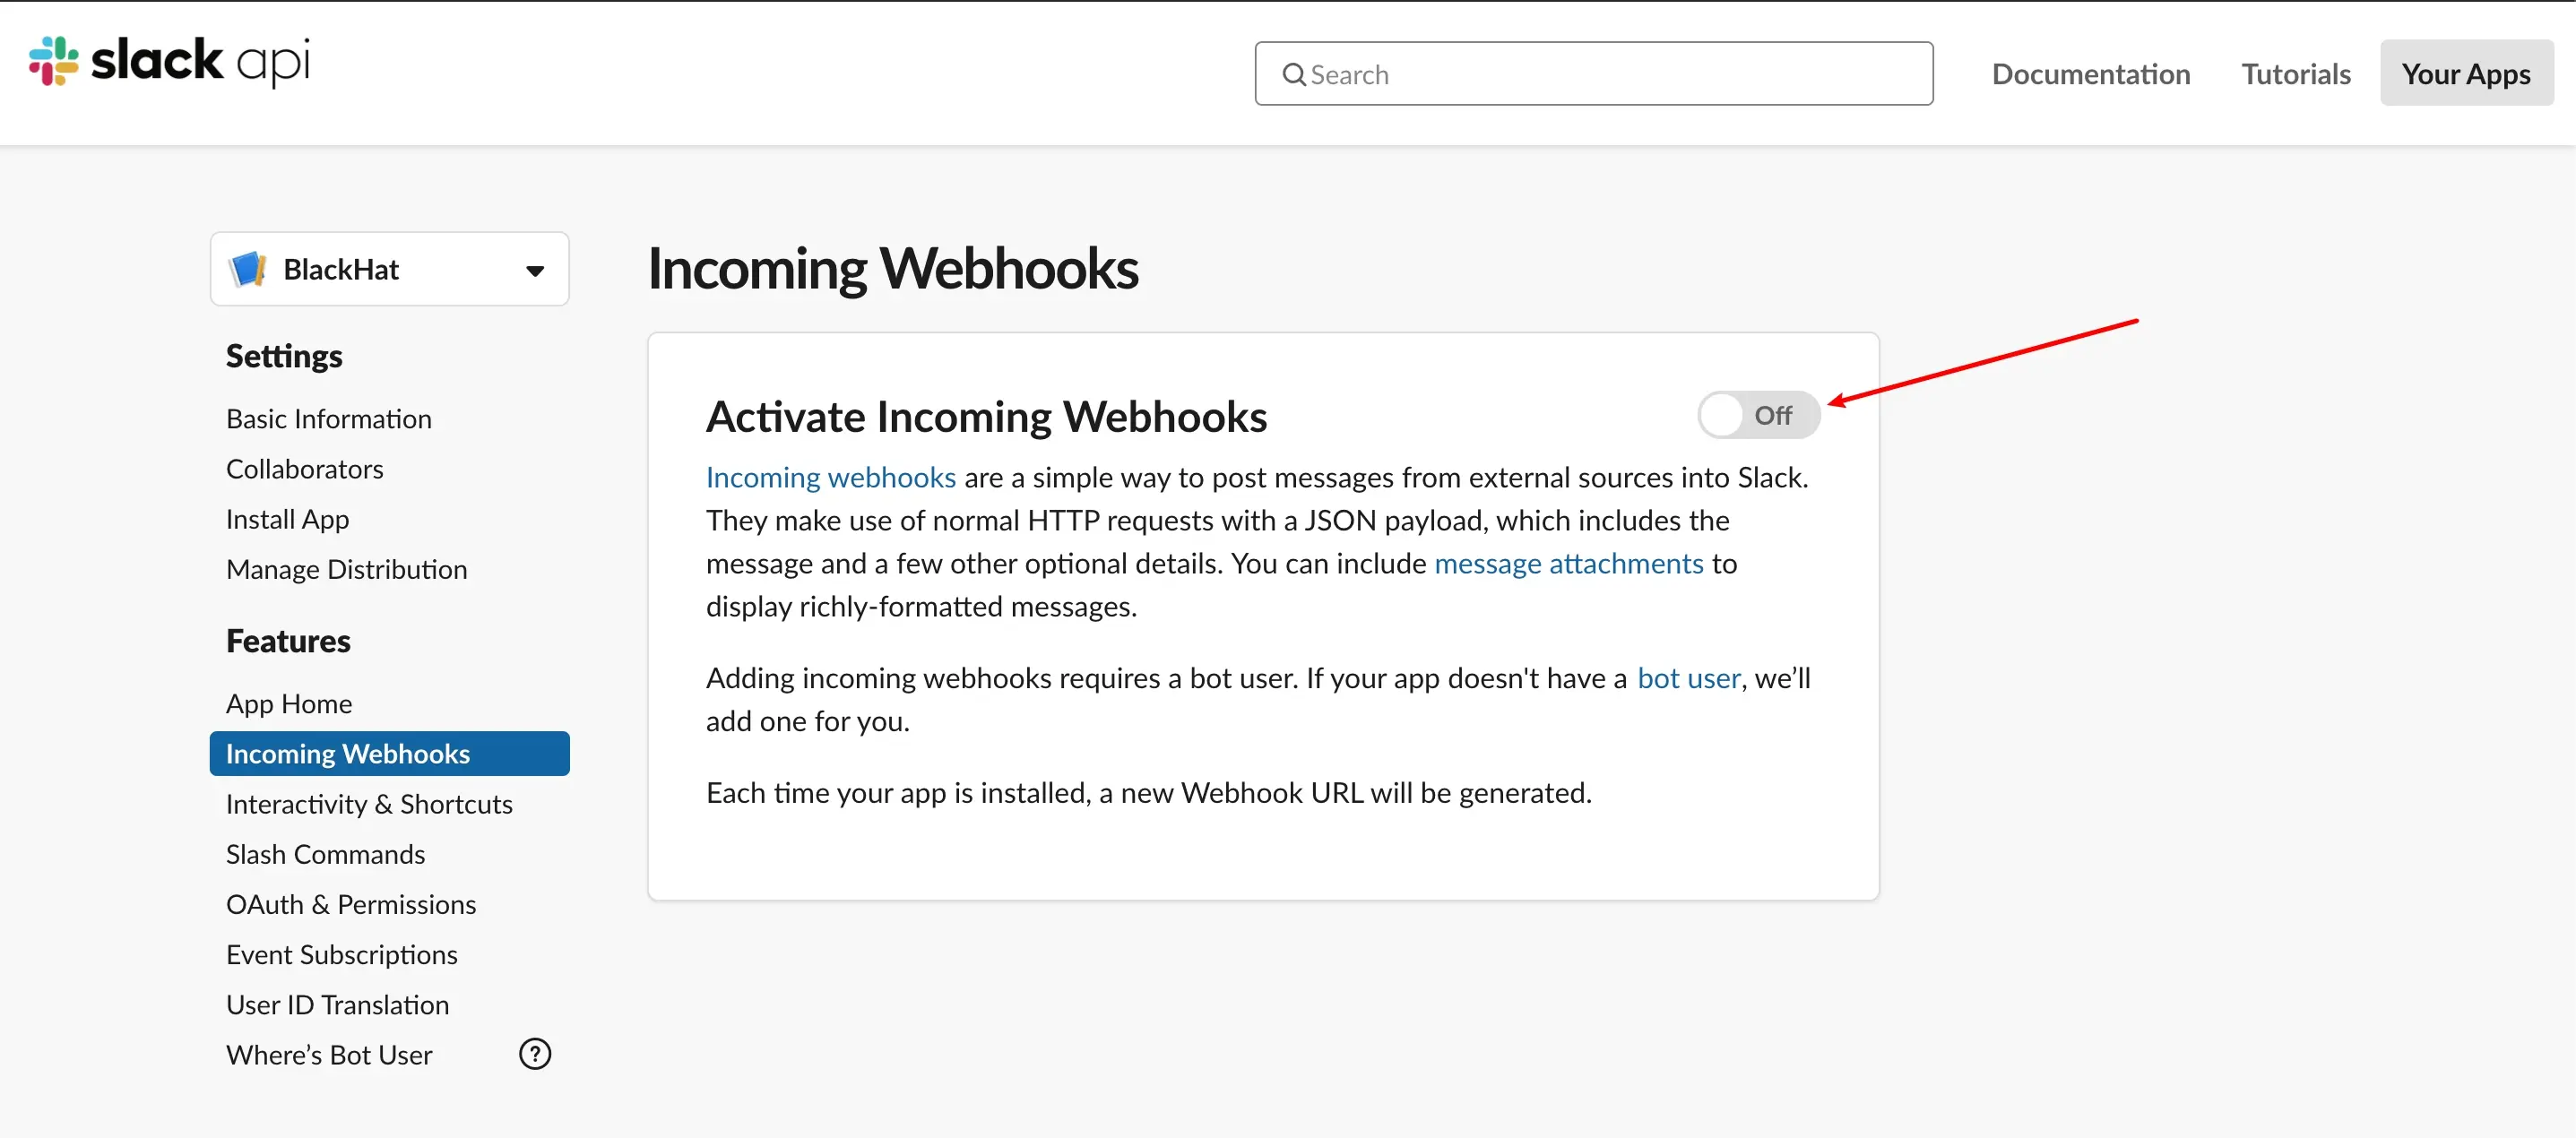
Task: Visit the bot user link
Action: [1688, 678]
